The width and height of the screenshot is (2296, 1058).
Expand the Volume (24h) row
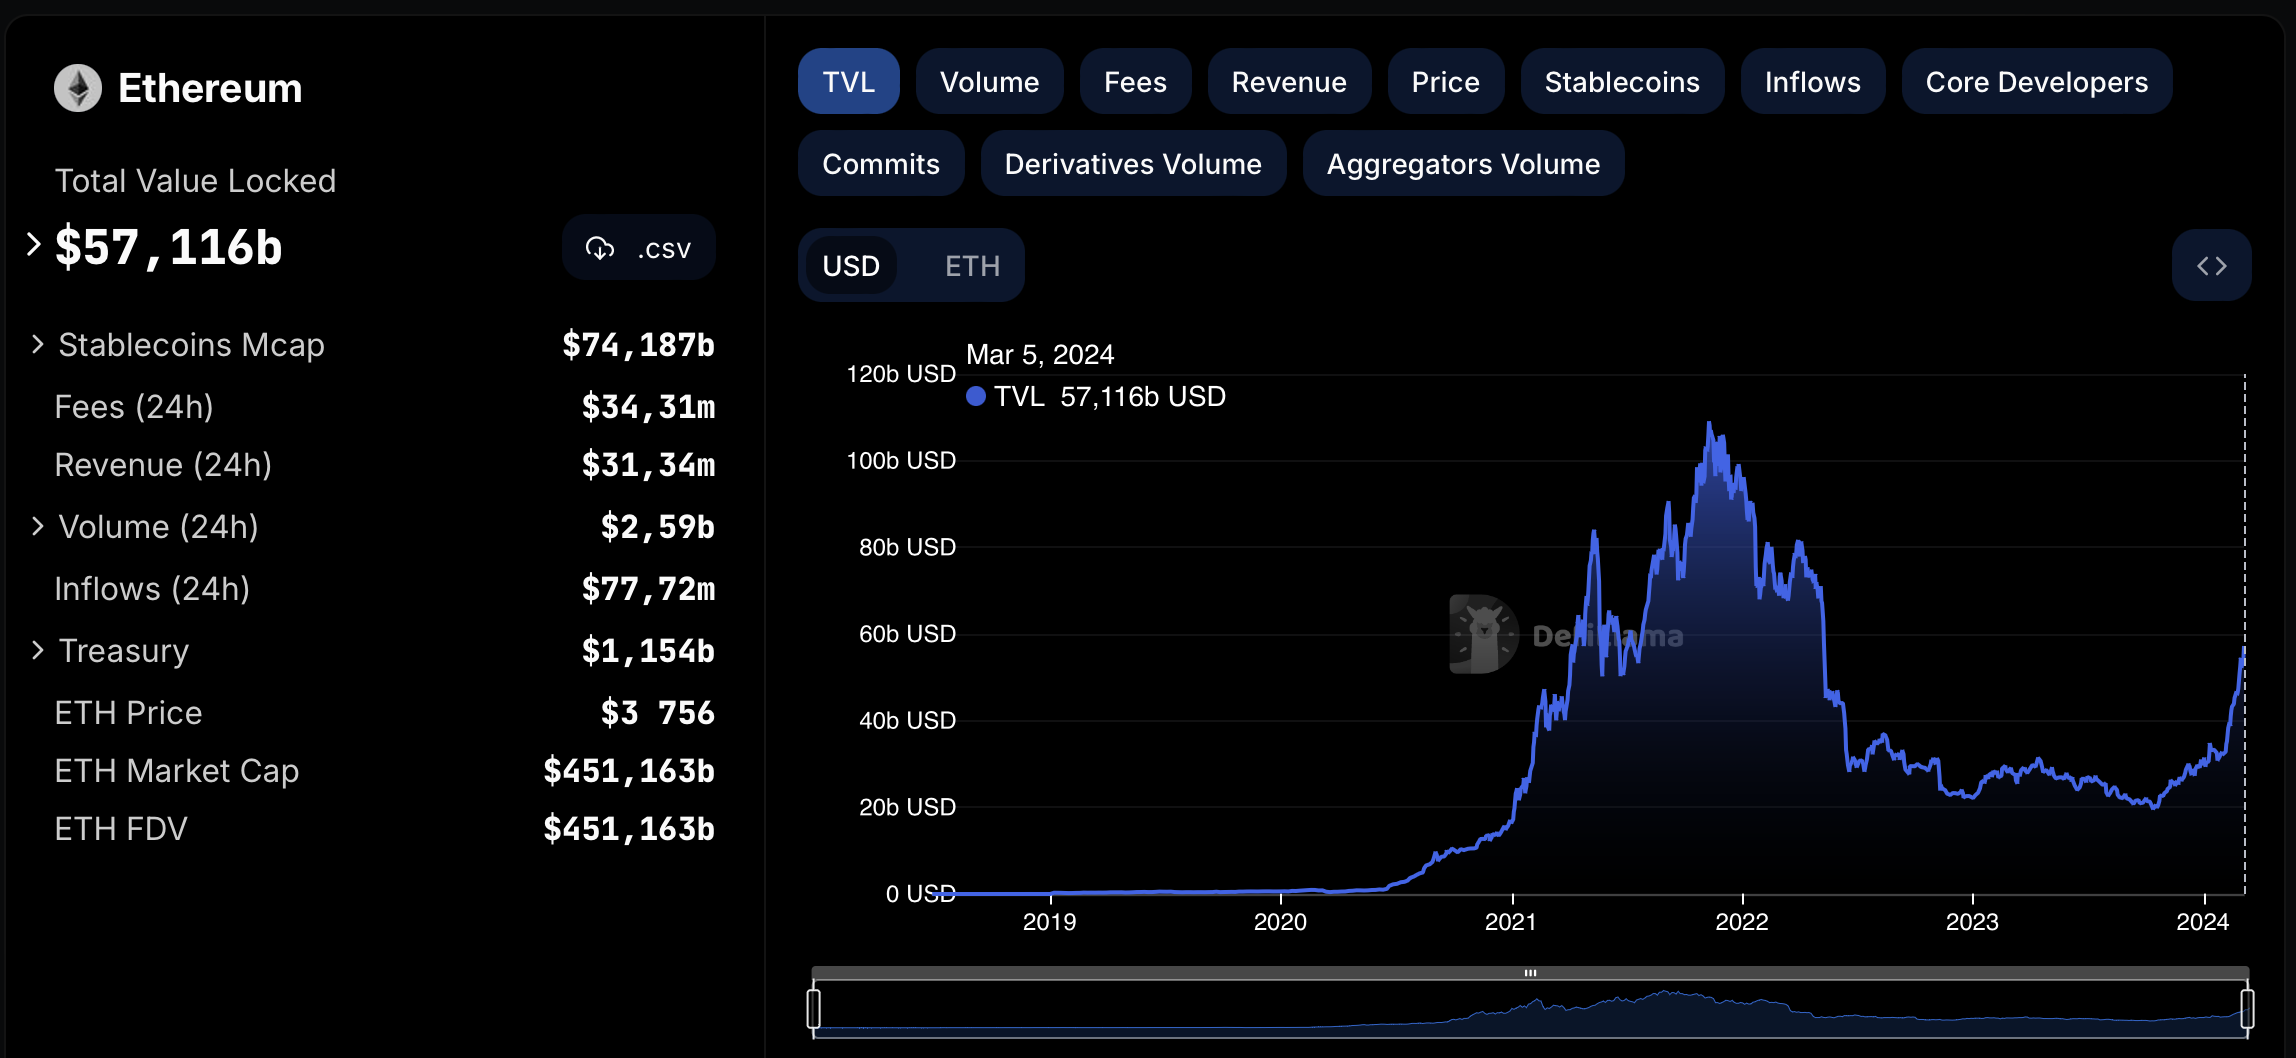[x=38, y=527]
